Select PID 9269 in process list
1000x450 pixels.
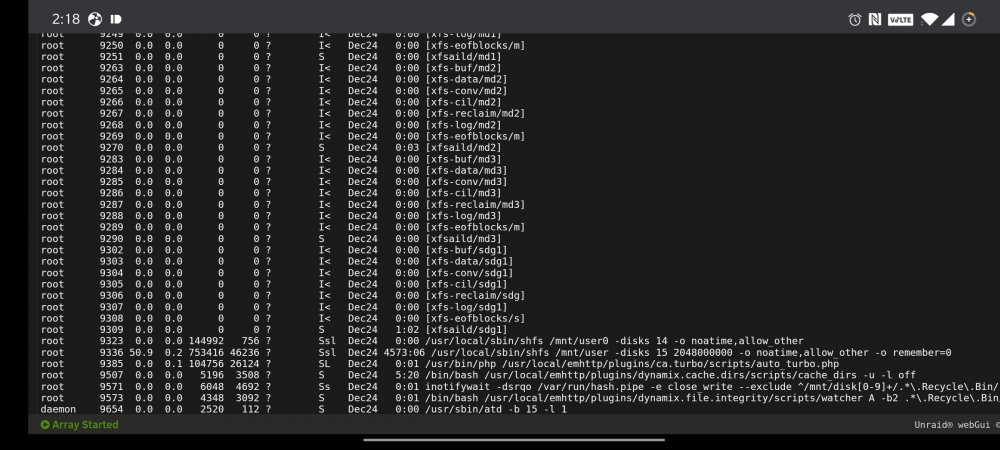click(x=111, y=136)
